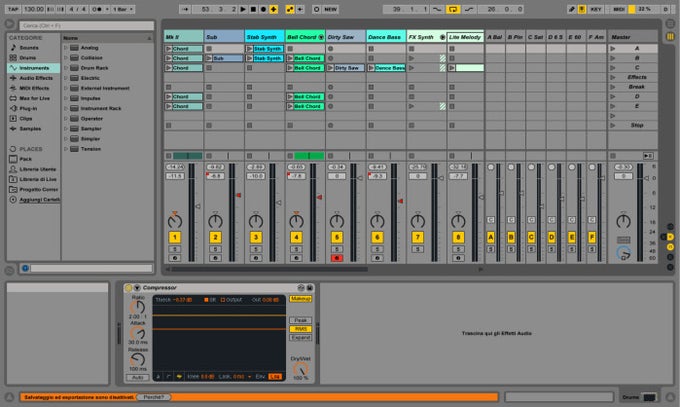Screen dimensions: 680x407
Task: Toggle track 1 activator button
Action: click(175, 237)
